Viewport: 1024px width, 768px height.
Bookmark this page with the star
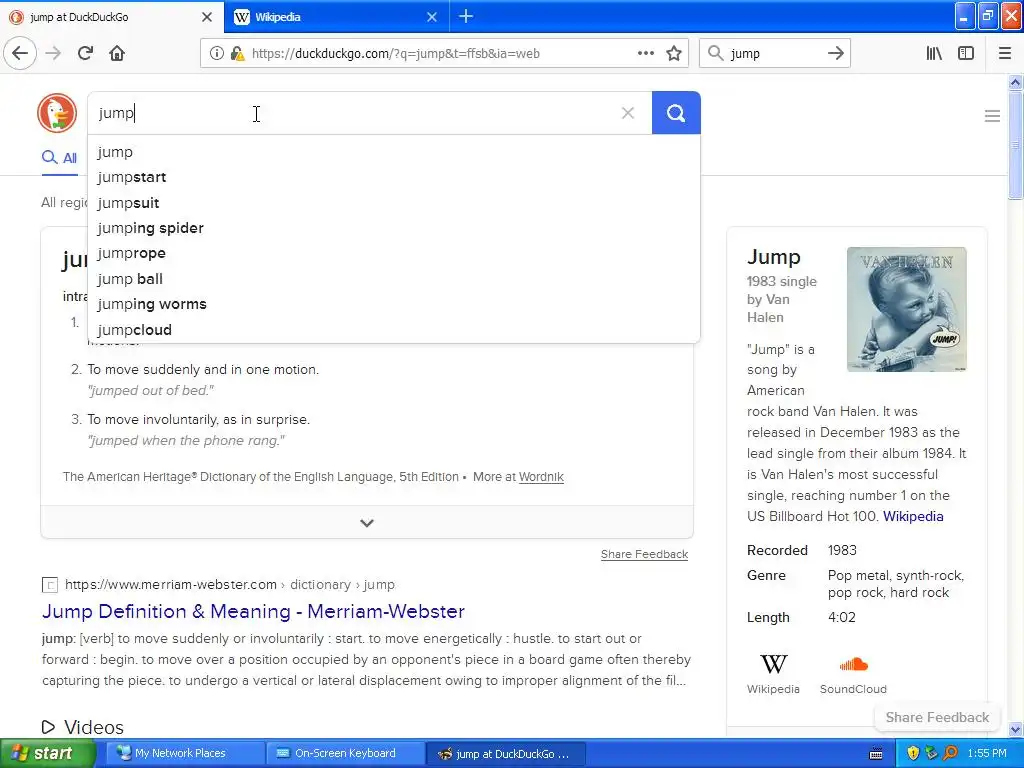coord(674,54)
